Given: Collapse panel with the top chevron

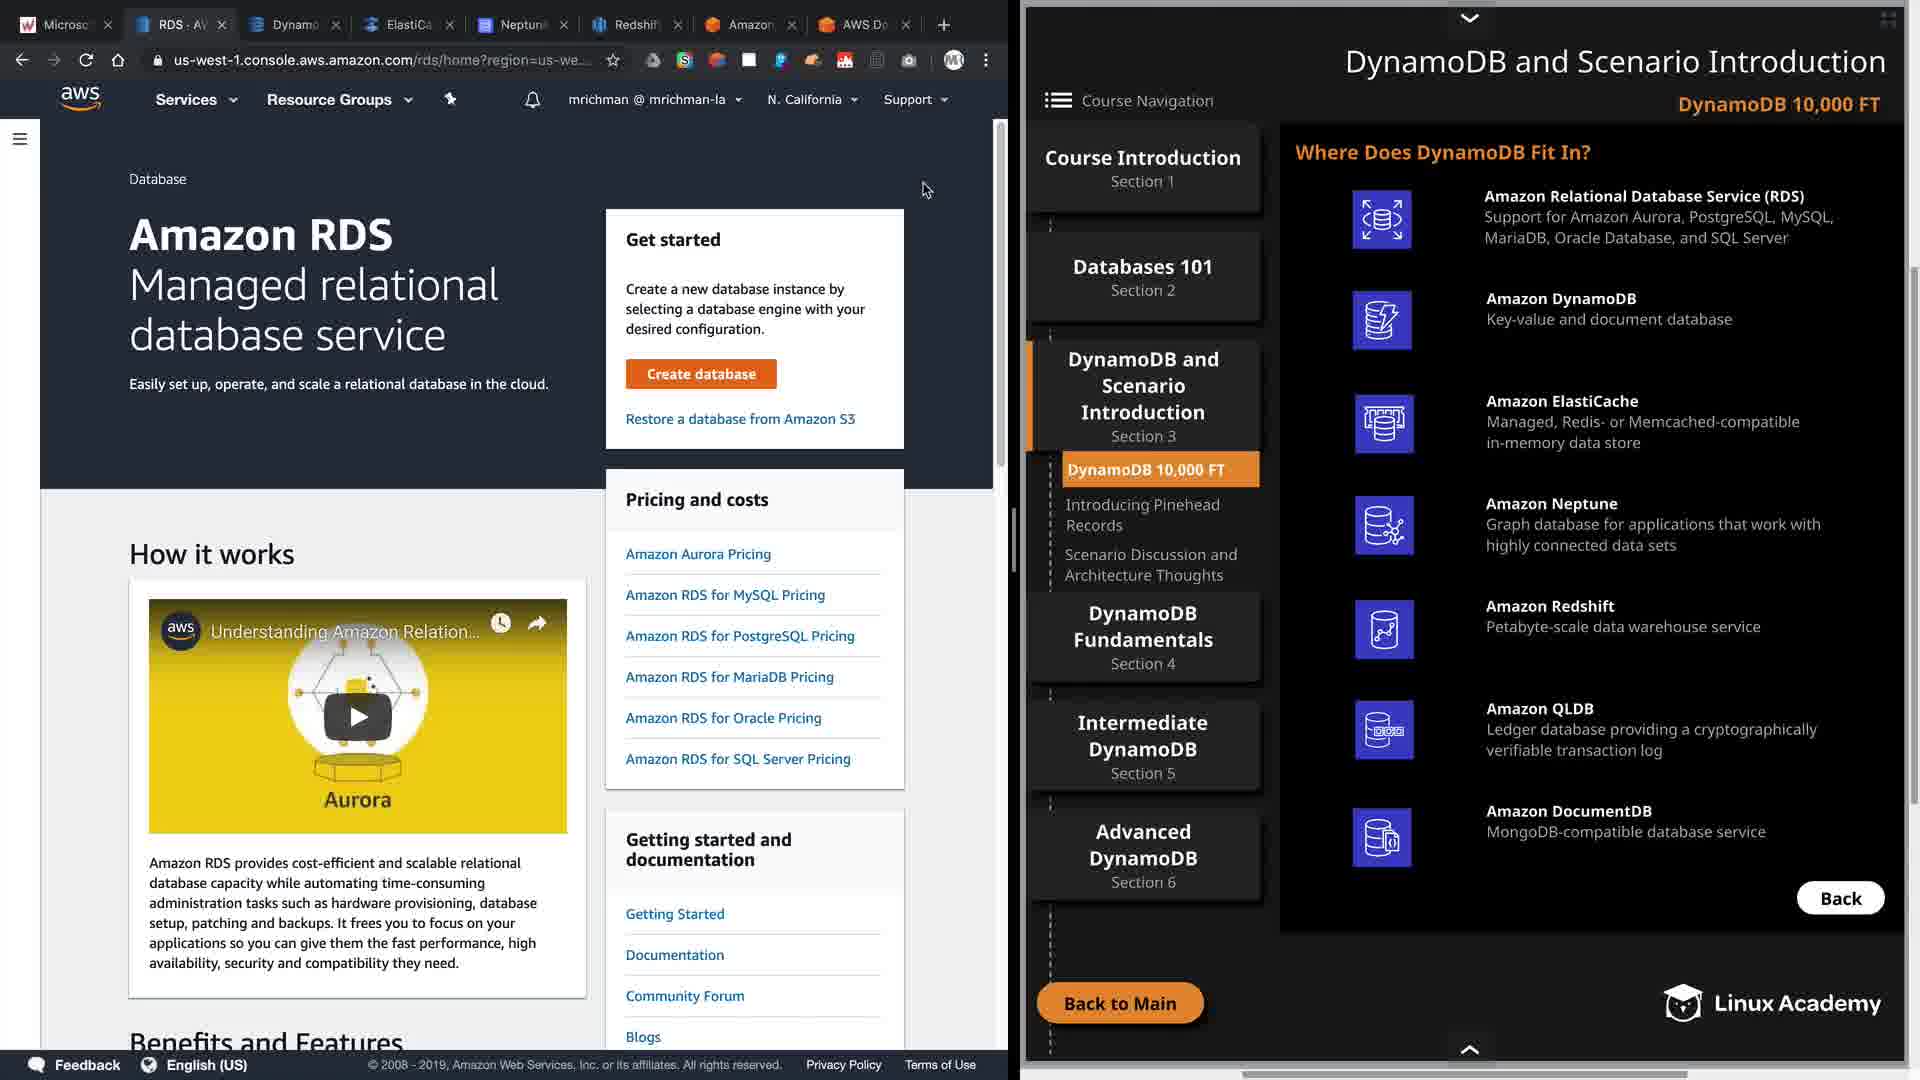Looking at the screenshot, I should pyautogui.click(x=1469, y=18).
